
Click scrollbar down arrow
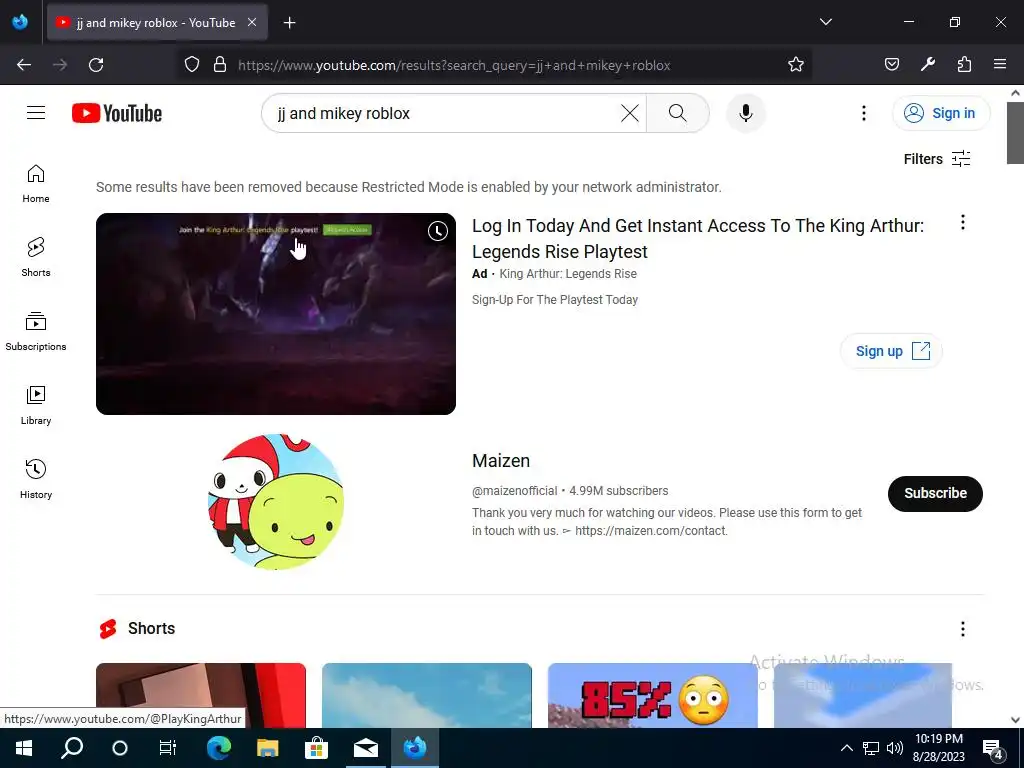click(1015, 720)
